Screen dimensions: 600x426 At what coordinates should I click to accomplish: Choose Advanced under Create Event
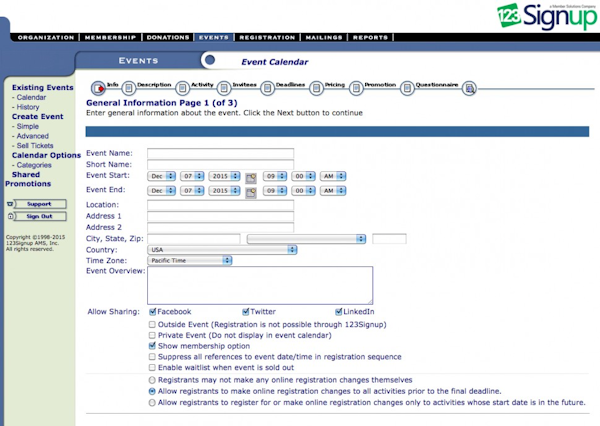click(33, 136)
